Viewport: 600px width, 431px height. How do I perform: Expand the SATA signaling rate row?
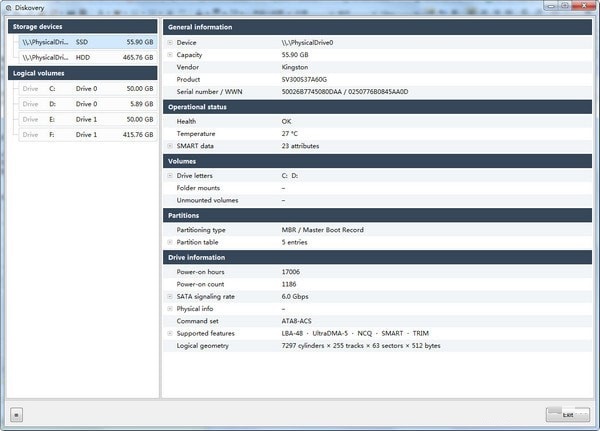pyautogui.click(x=170, y=296)
